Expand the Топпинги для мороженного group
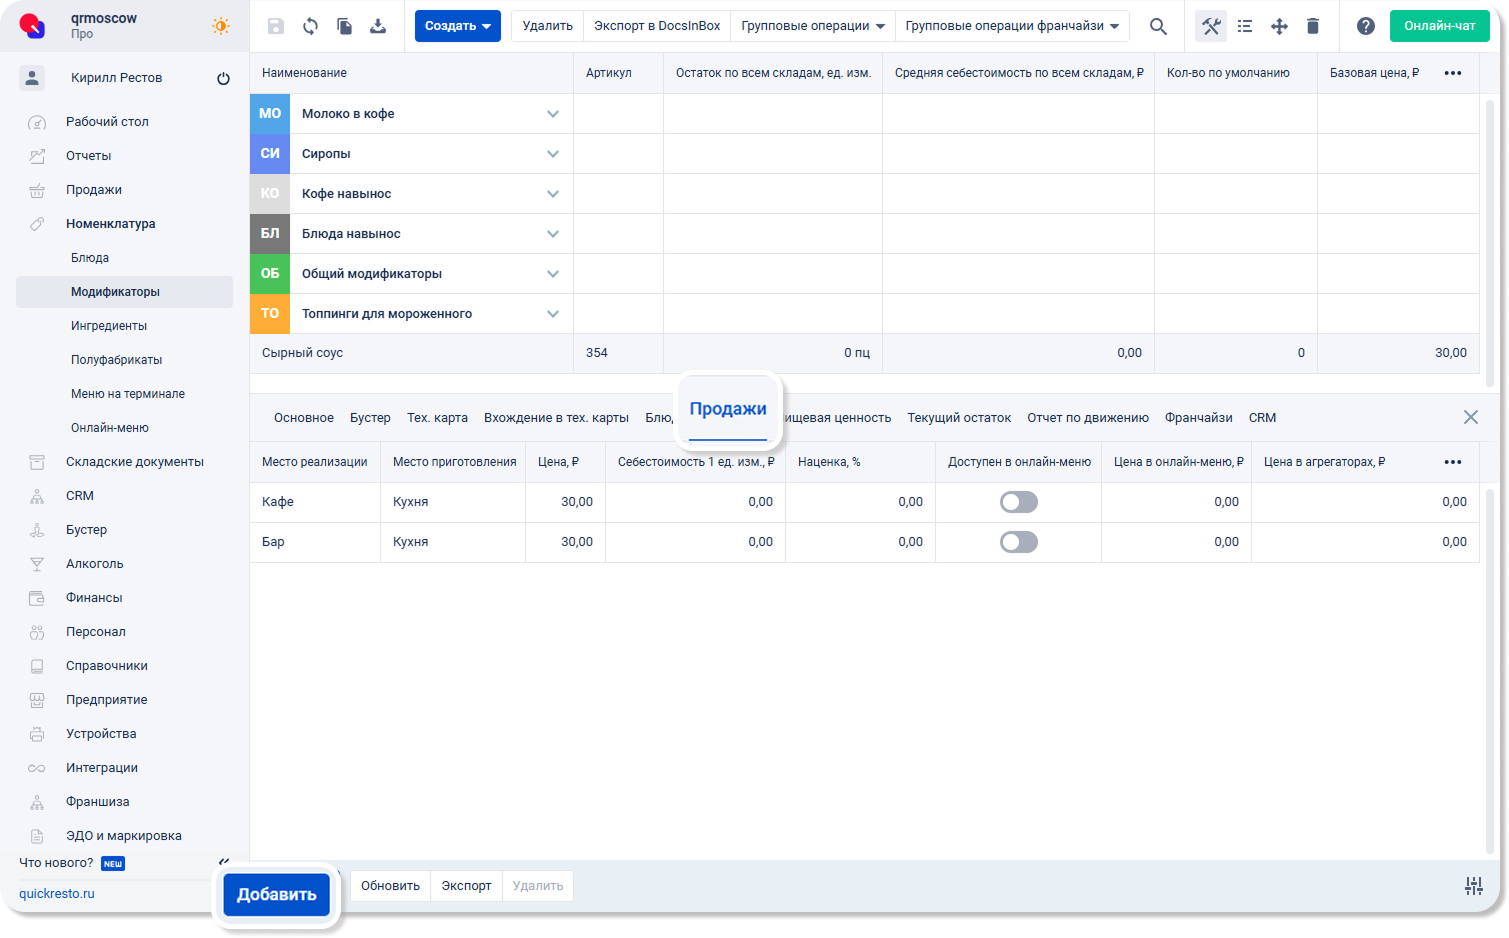Image resolution: width=1509 pixels, height=938 pixels. (553, 314)
